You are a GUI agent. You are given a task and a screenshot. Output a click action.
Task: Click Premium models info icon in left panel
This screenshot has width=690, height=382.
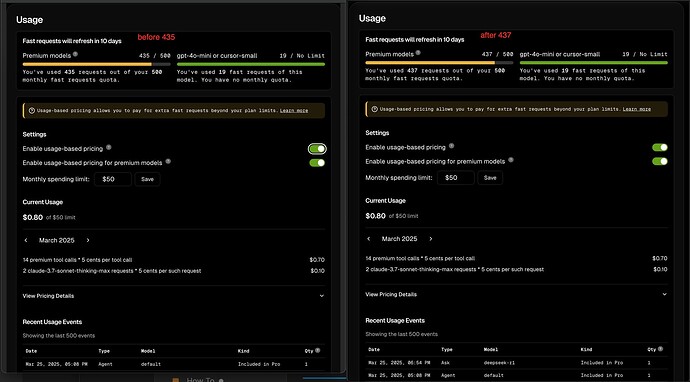coord(75,55)
